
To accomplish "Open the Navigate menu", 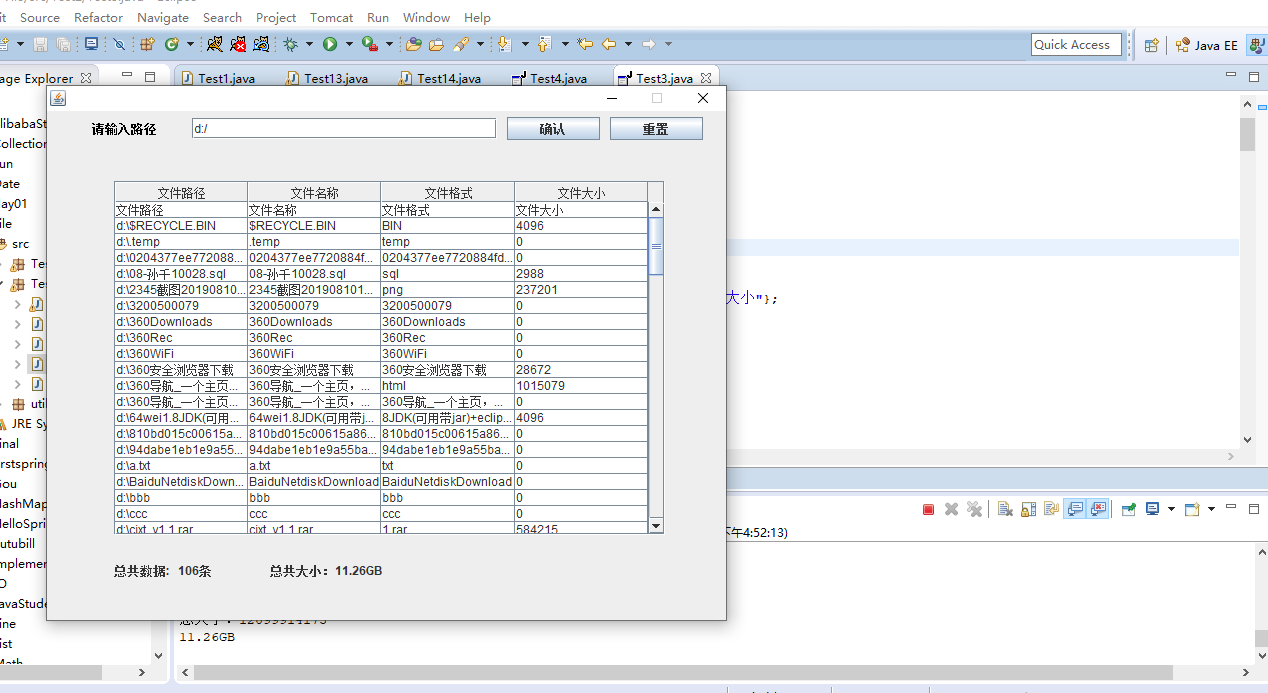I will [163, 17].
